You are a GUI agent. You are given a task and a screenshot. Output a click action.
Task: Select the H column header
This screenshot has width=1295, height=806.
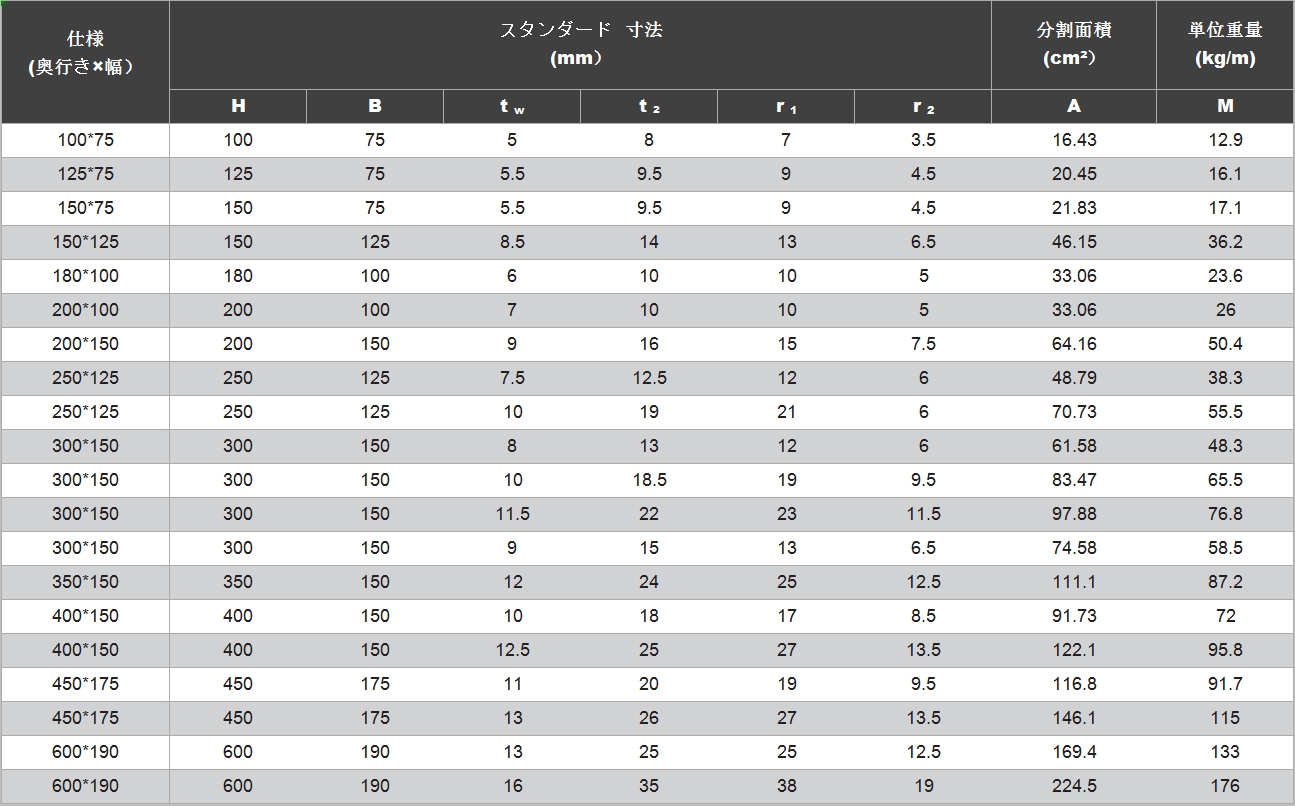(x=238, y=106)
